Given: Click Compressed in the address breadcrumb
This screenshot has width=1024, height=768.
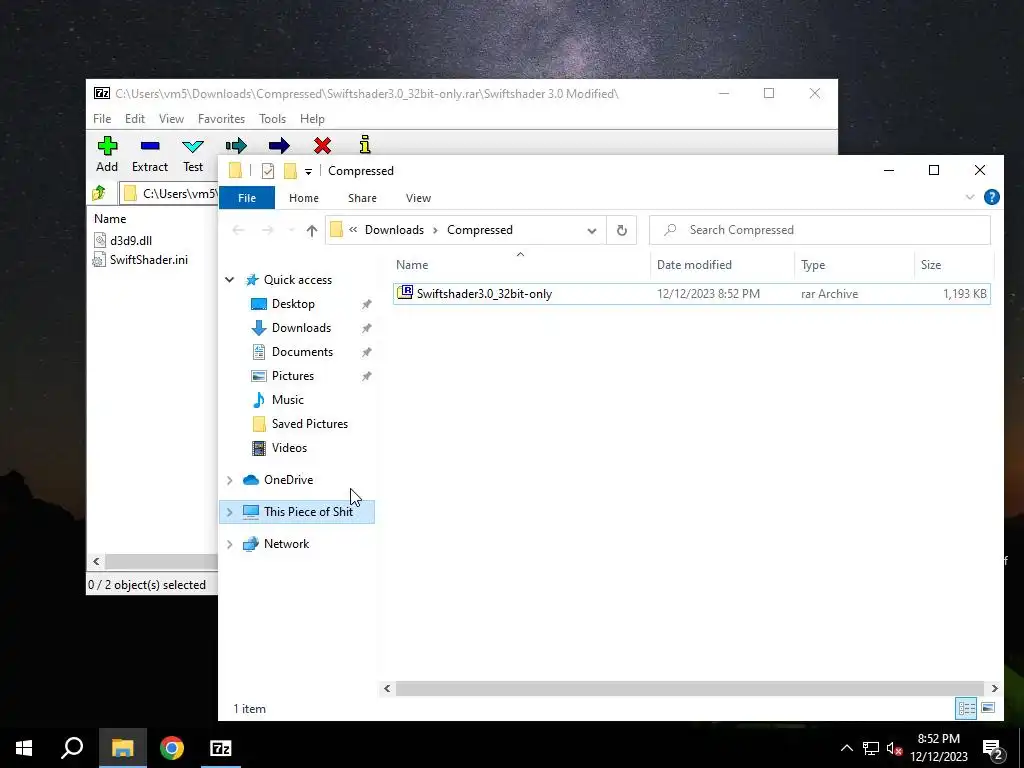Looking at the screenshot, I should click(480, 230).
